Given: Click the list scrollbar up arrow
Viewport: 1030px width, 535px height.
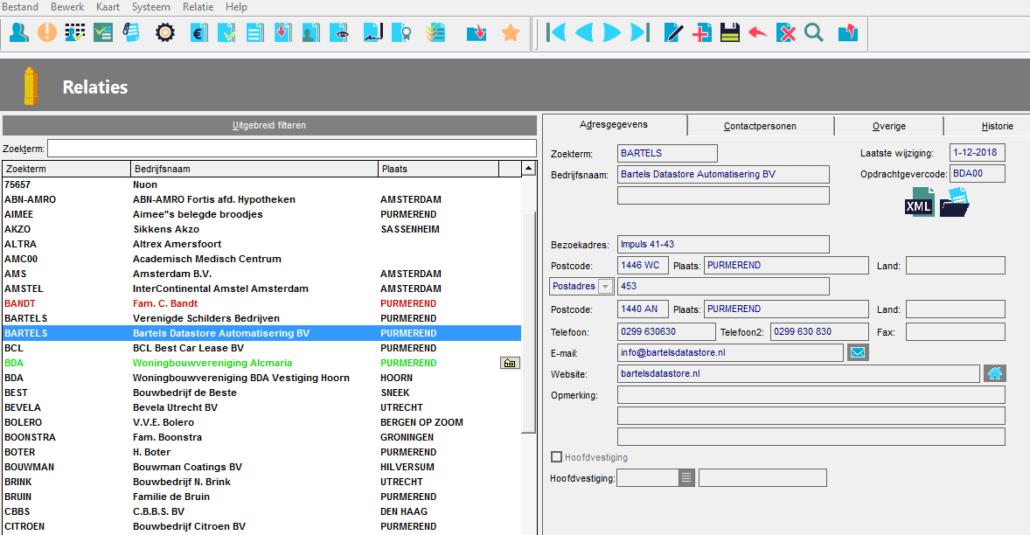Looking at the screenshot, I should tap(528, 169).
